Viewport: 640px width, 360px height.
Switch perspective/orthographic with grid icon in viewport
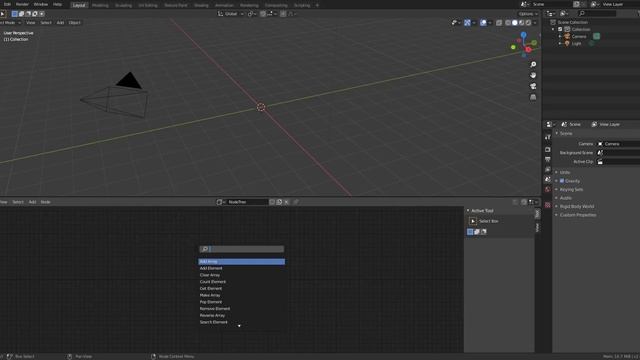533,97
